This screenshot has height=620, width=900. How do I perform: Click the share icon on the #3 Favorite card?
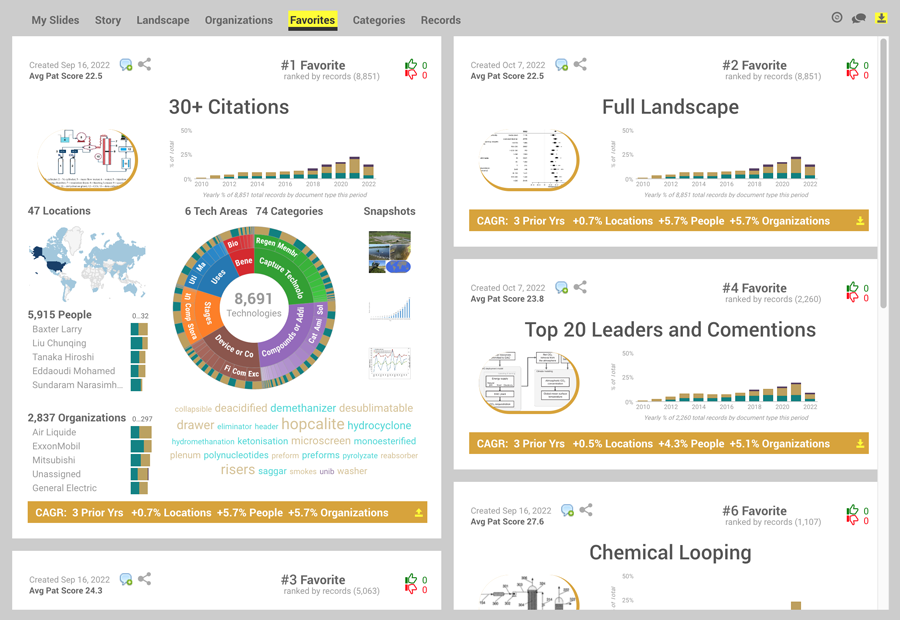(x=144, y=579)
